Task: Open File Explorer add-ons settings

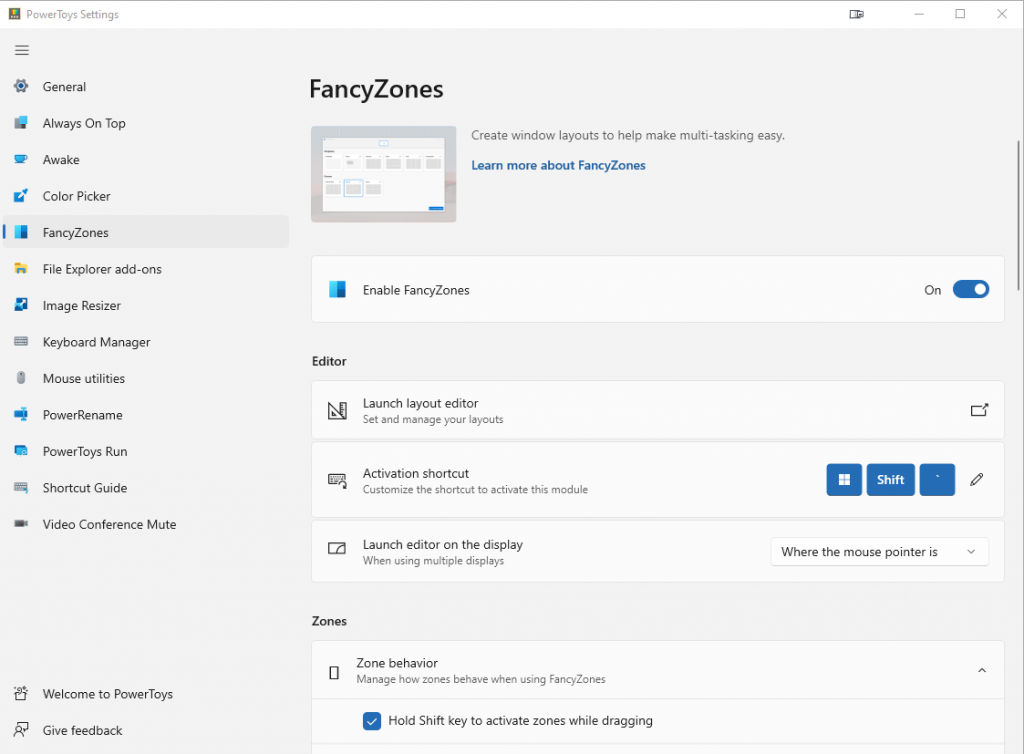Action: point(146,269)
